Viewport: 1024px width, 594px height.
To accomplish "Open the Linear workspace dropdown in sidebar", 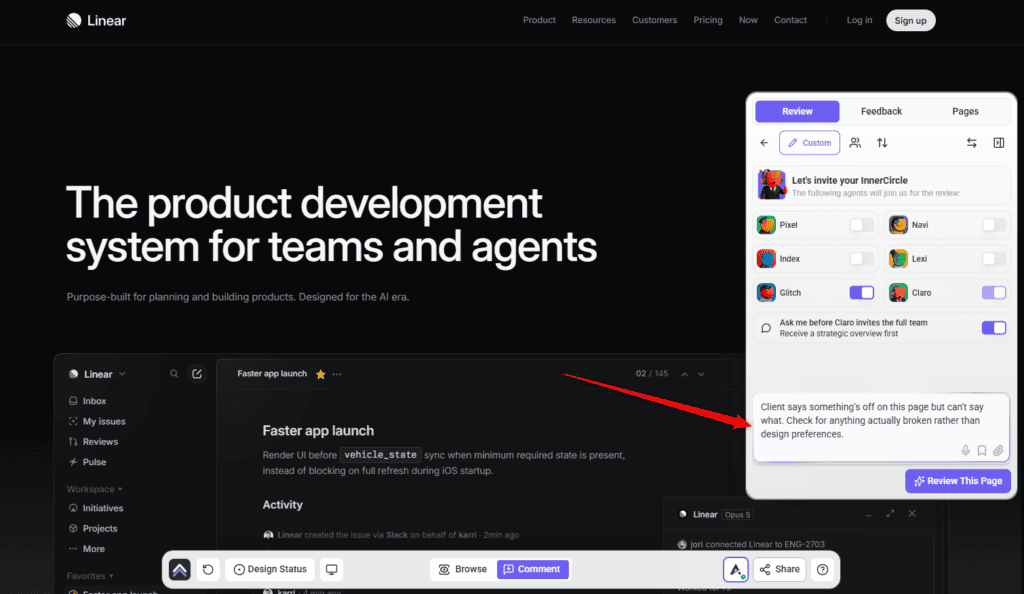I will [x=97, y=374].
